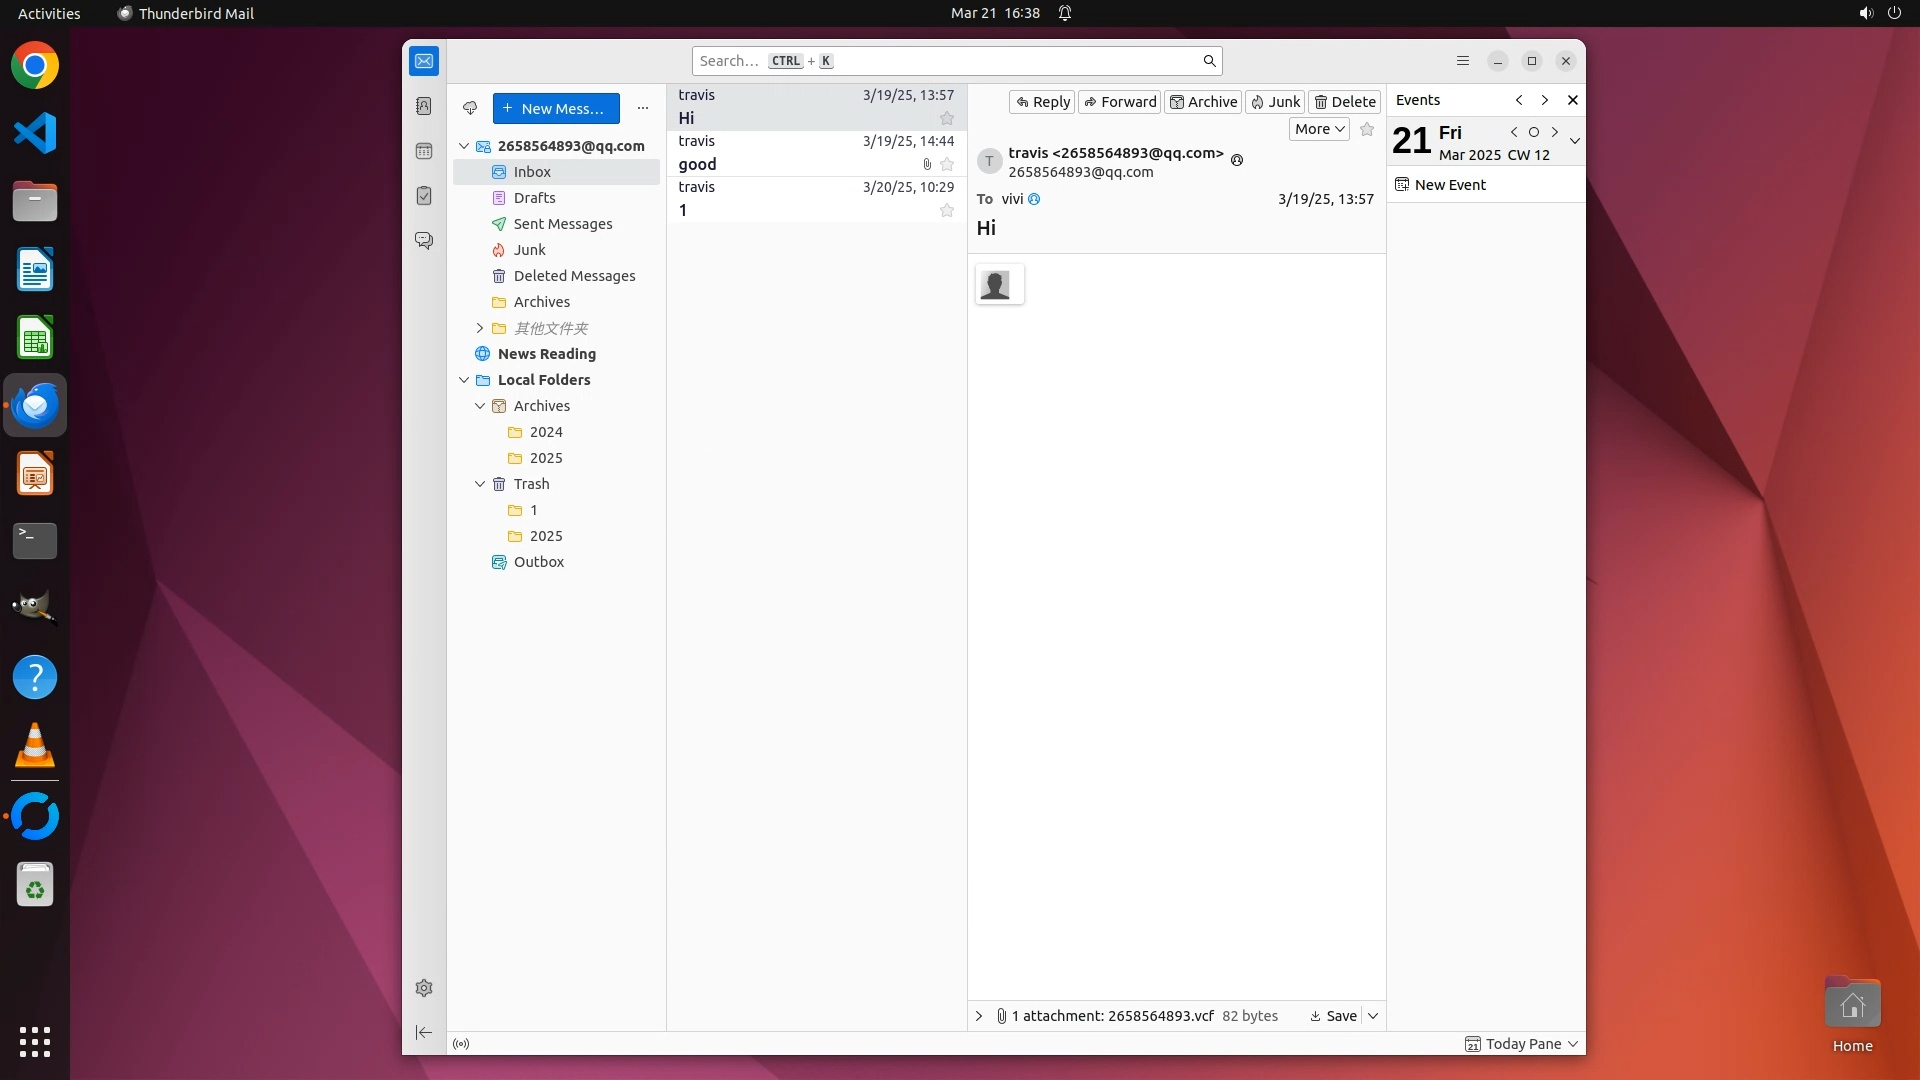
Task: Select the Sent Messages folder
Action: [x=562, y=224]
